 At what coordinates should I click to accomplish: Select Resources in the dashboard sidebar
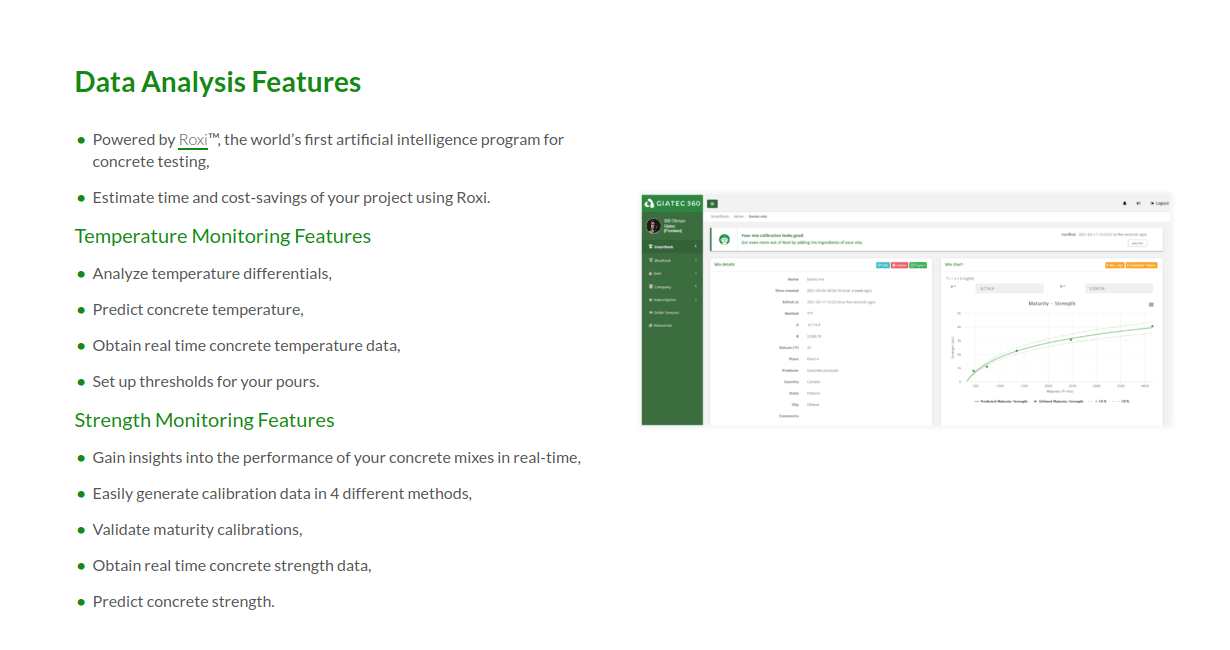[x=671, y=325]
